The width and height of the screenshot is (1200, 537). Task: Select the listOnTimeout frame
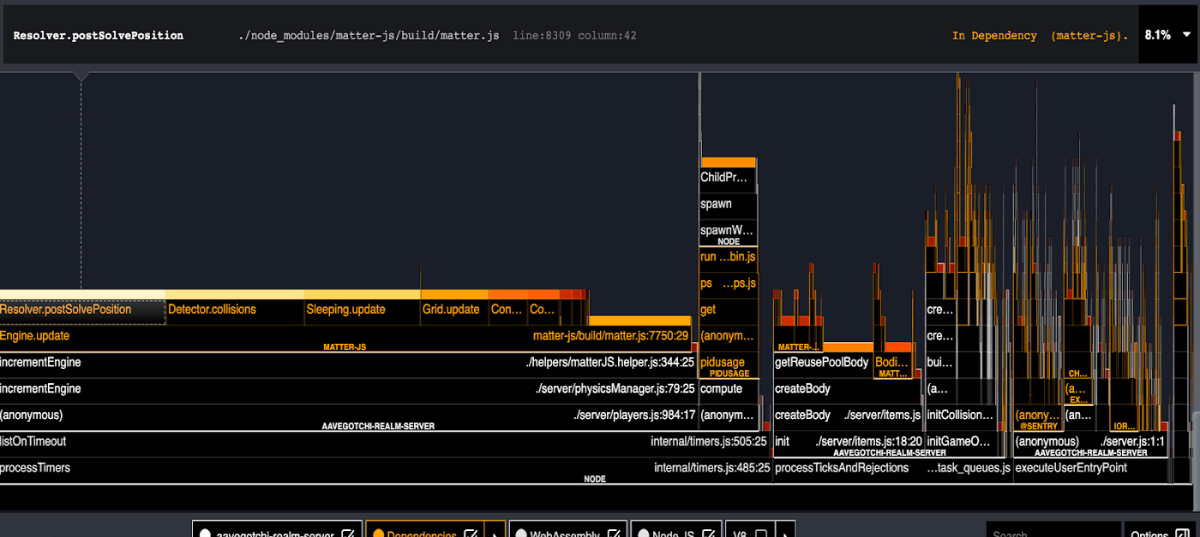click(385, 442)
